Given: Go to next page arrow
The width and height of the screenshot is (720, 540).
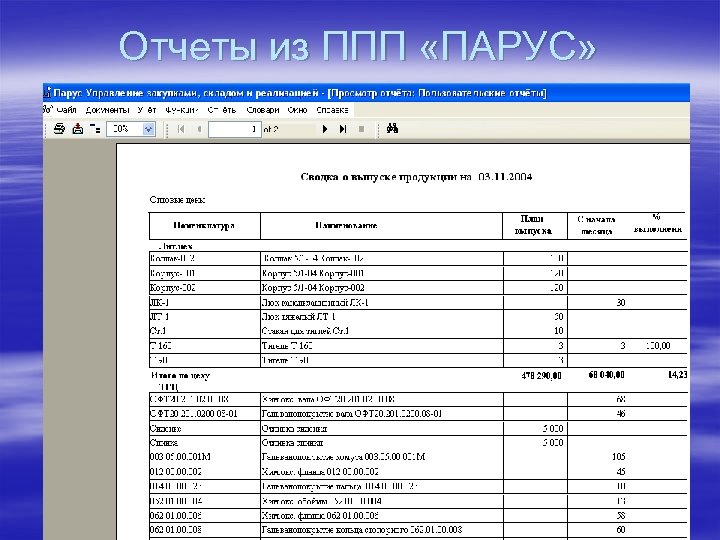Looking at the screenshot, I should click(325, 129).
